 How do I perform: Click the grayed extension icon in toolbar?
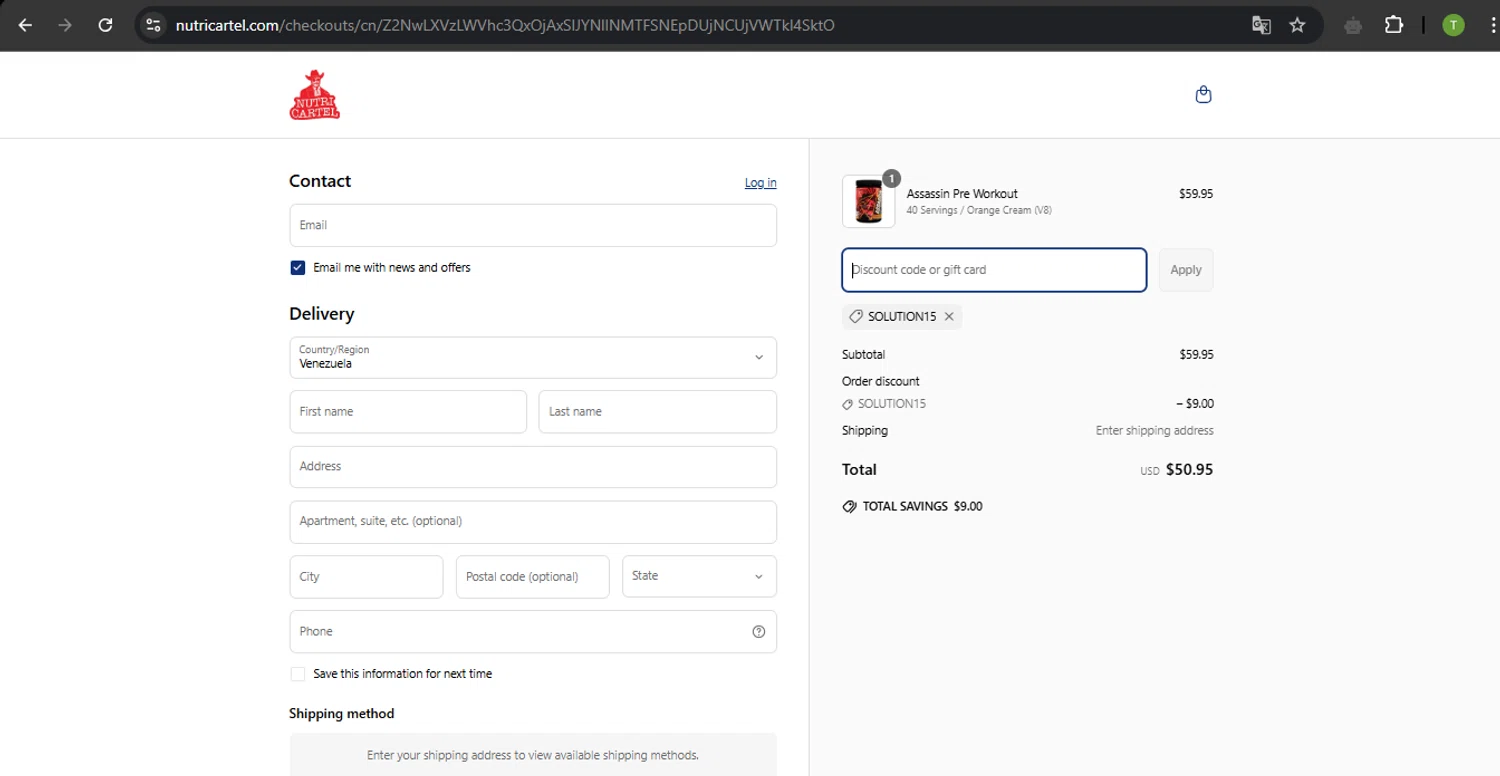[1353, 25]
